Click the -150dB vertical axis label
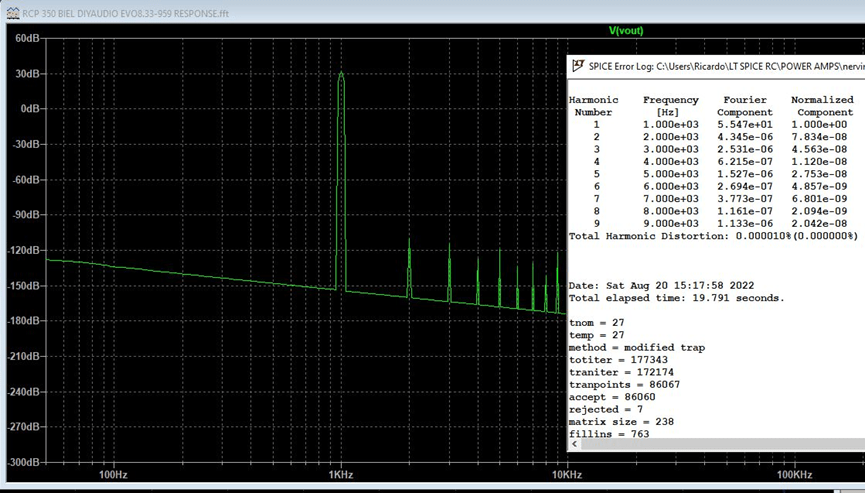Image resolution: width=865 pixels, height=493 pixels. tap(24, 286)
